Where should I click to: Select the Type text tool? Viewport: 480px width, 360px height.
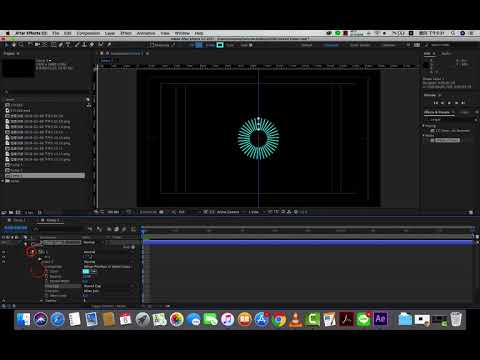68,45
